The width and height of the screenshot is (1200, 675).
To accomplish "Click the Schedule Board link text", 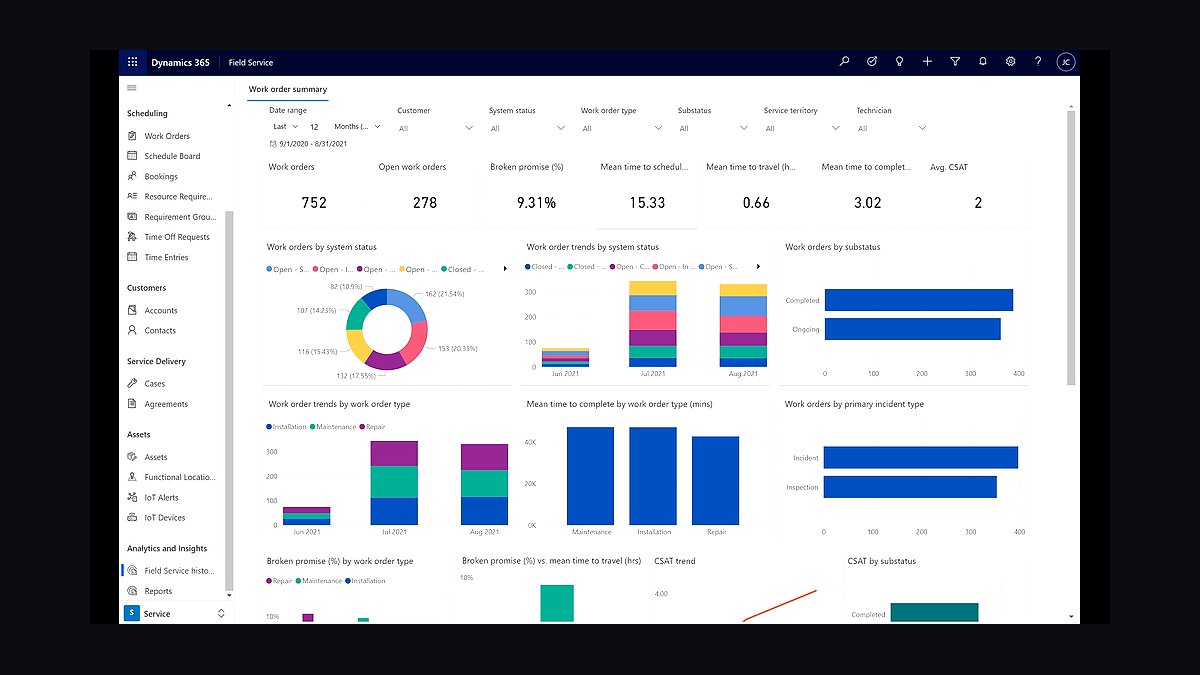I will pos(172,156).
